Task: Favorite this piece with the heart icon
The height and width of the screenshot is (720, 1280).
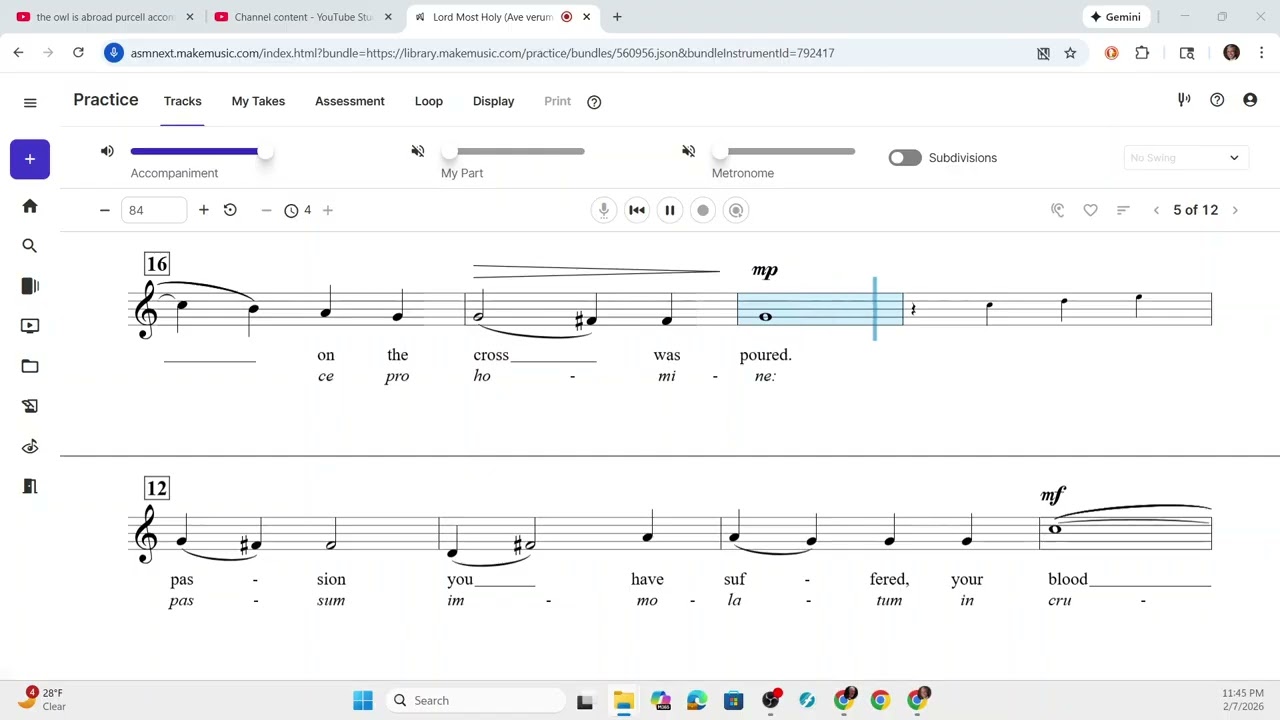Action: 1091,210
